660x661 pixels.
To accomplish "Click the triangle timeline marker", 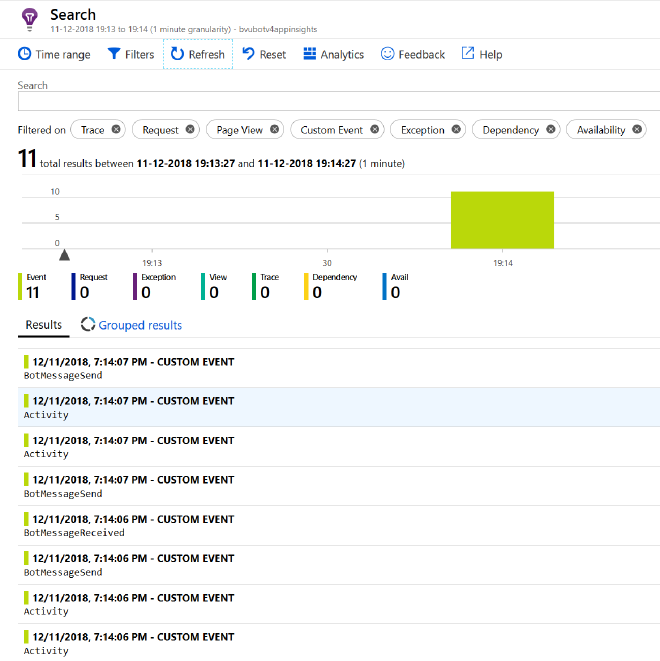I will [65, 255].
